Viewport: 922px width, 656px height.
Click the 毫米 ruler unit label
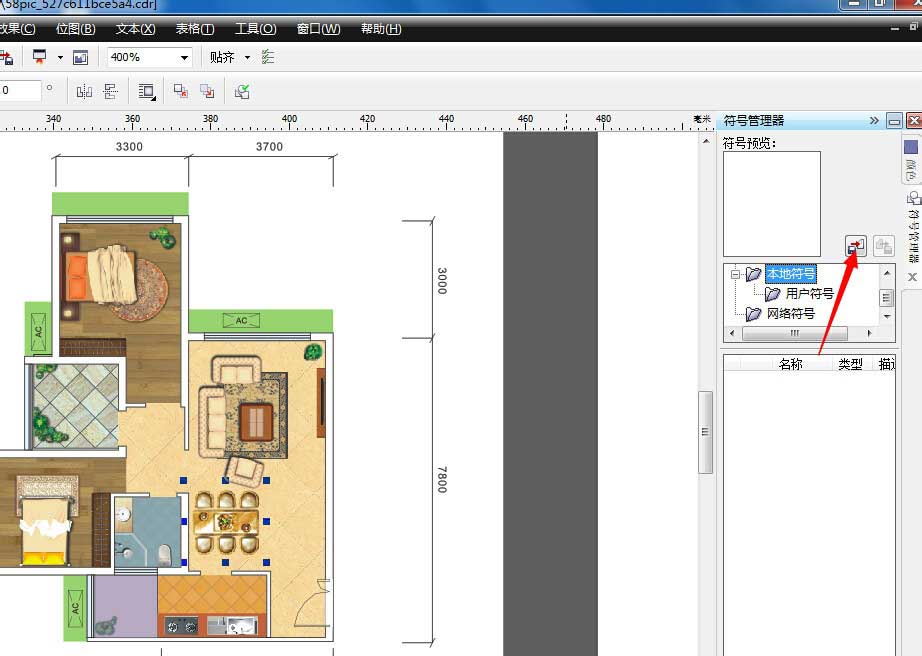[x=701, y=119]
